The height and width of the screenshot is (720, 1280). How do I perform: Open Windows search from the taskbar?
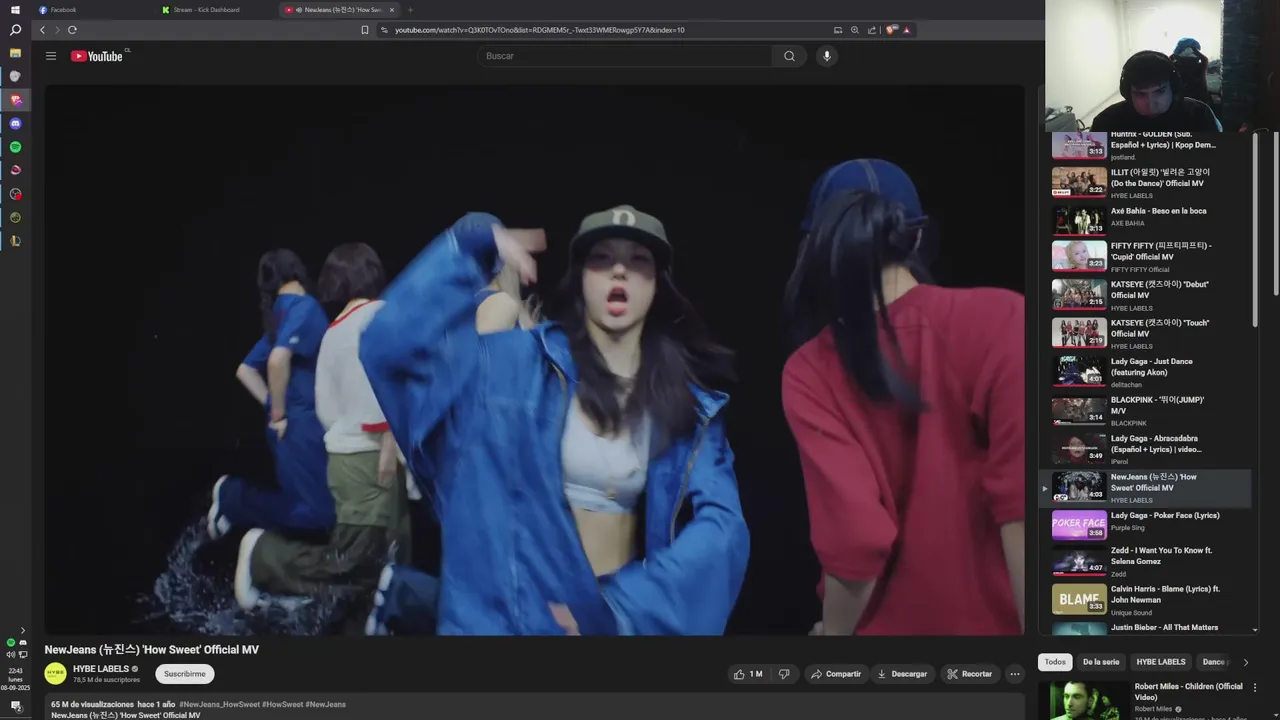[15, 30]
